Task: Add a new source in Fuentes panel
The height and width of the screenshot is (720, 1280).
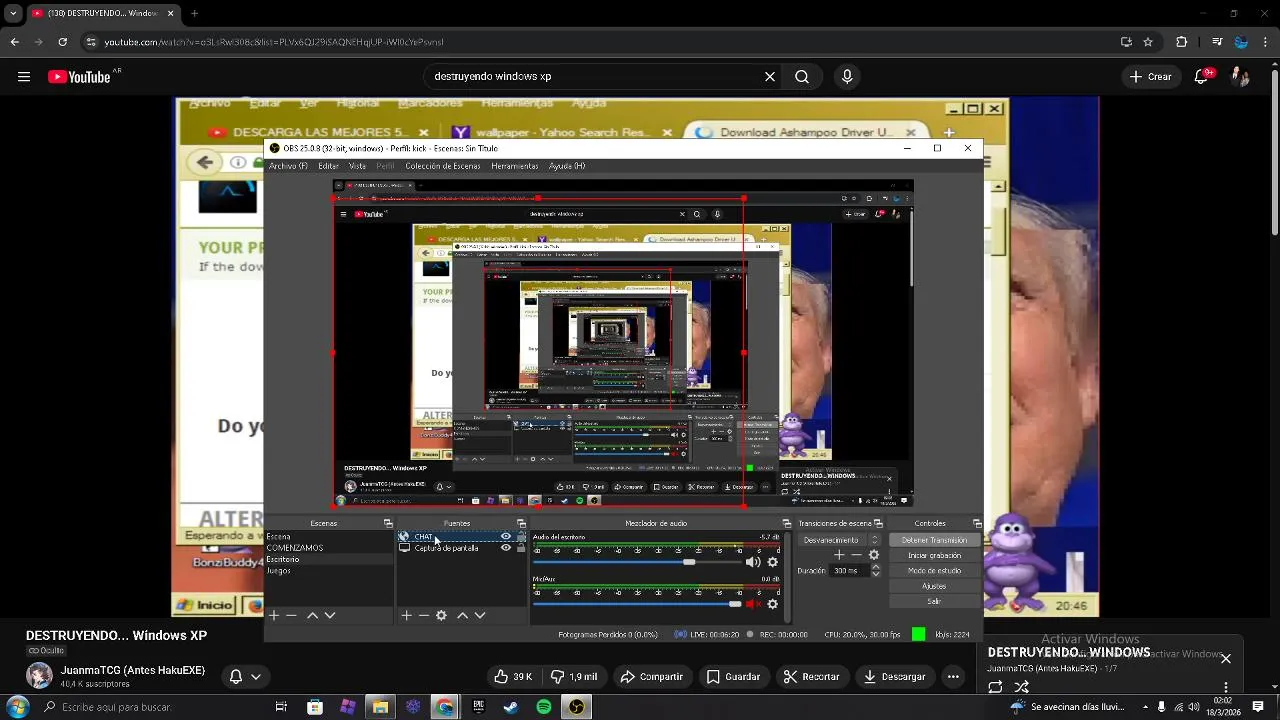Action: [x=406, y=616]
